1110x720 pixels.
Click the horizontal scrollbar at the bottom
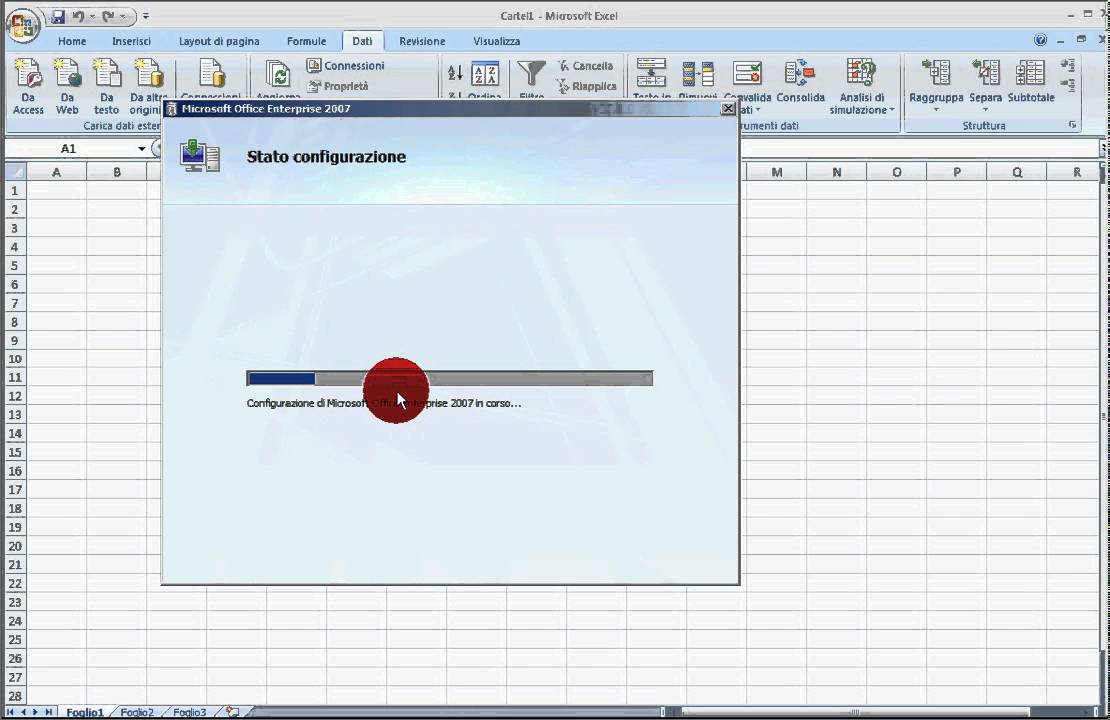(854, 712)
